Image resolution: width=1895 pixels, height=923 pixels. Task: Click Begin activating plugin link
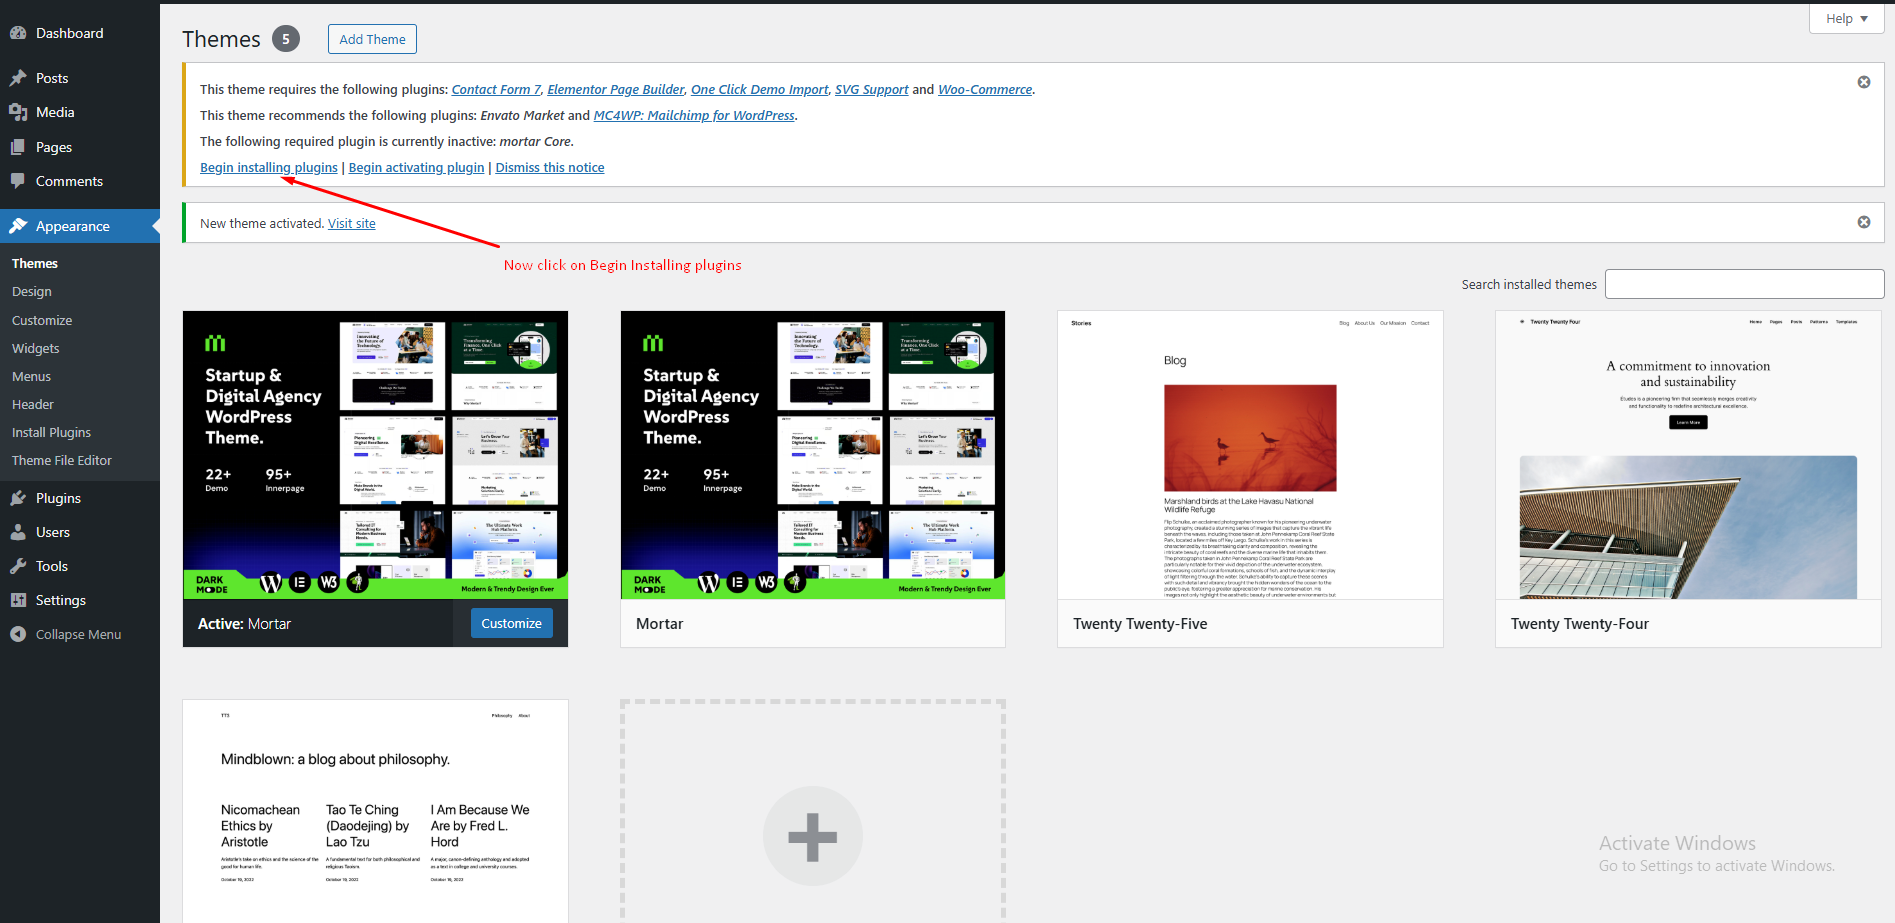(x=416, y=167)
